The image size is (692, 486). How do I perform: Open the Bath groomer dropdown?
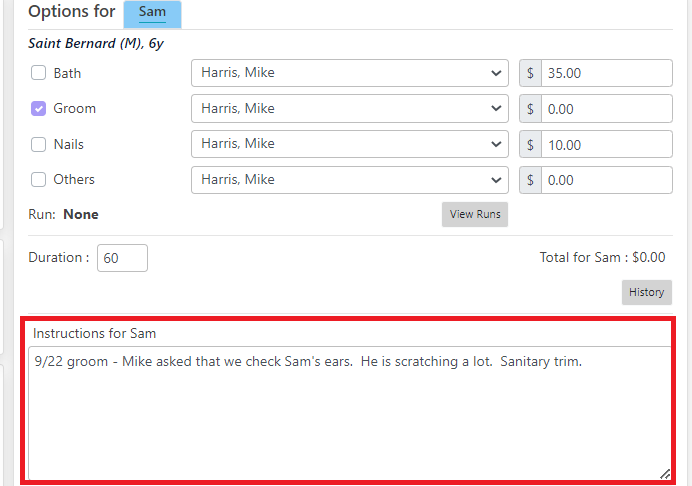click(350, 73)
